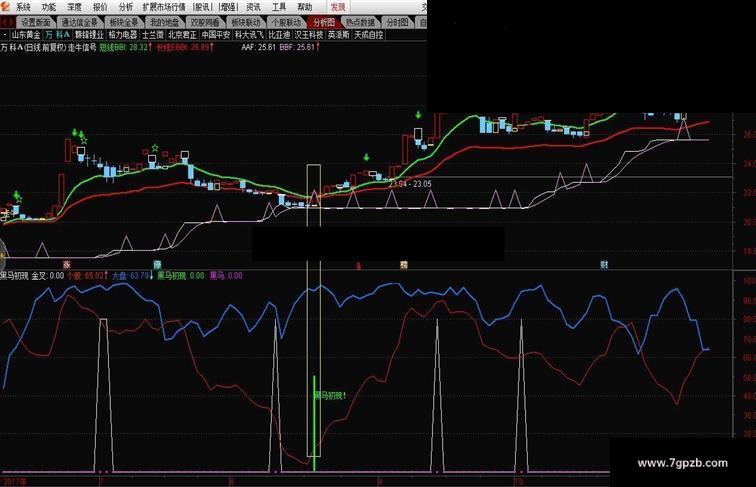The image size is (756, 487).
Task: Switch to the 双股同看 tab
Action: pos(205,22)
